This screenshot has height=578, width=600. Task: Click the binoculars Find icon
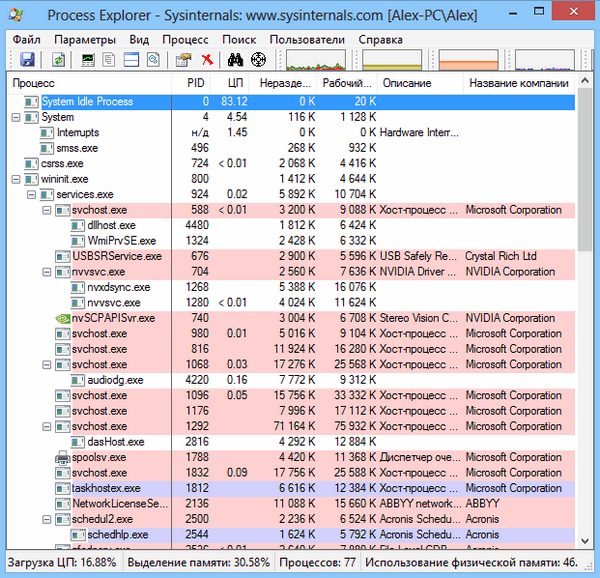pyautogui.click(x=236, y=60)
